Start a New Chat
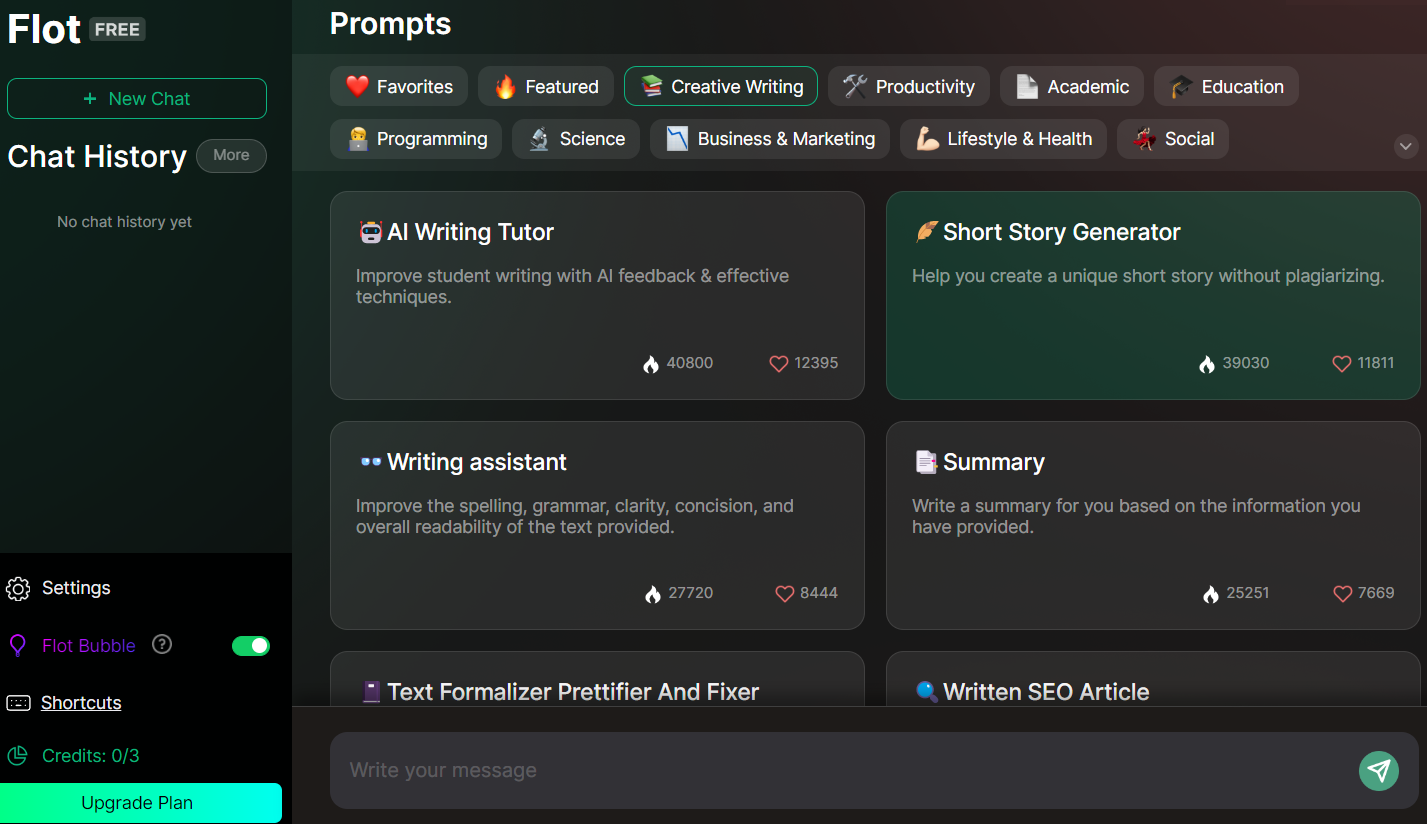1427x824 pixels. 137,98
